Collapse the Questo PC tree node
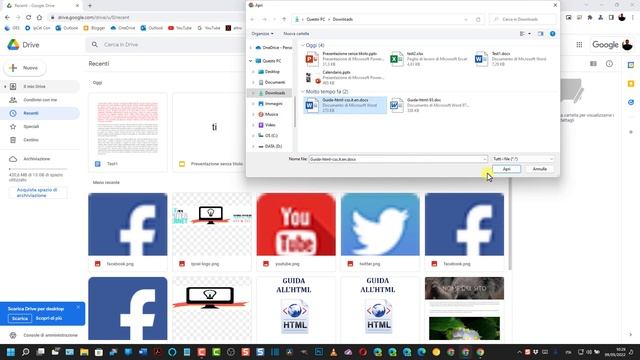640x360 pixels. (251, 61)
